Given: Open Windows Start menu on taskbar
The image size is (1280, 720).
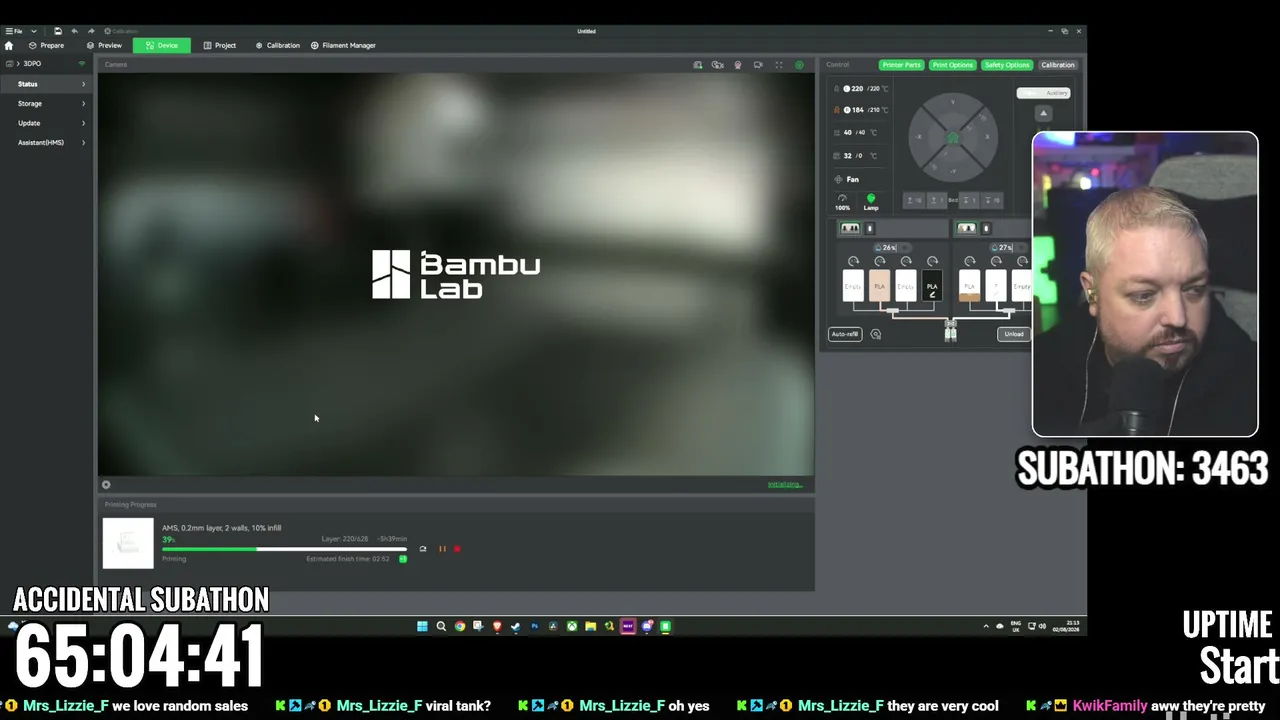Looking at the screenshot, I should (422, 627).
